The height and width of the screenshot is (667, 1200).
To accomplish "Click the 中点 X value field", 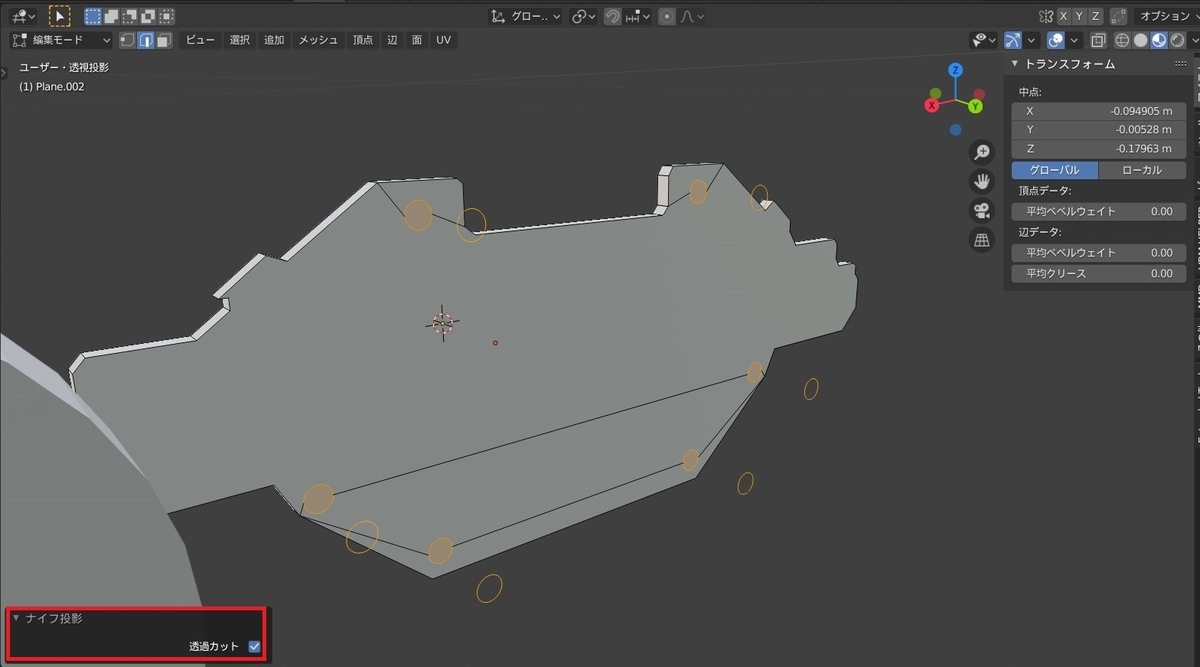I will pyautogui.click(x=1098, y=111).
